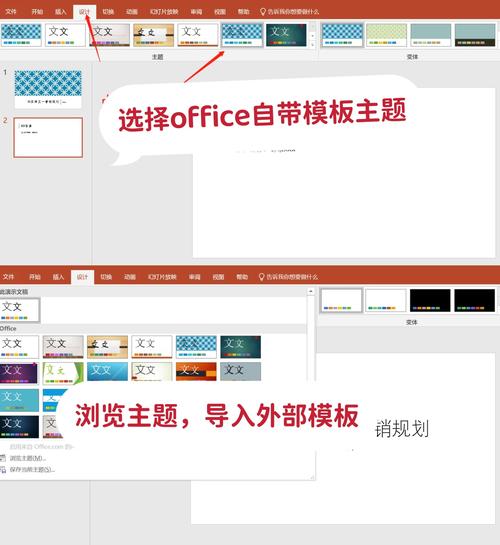Apply dark teal 文文 theme in upper ribbon gallery
The image size is (500, 545).
(286, 35)
